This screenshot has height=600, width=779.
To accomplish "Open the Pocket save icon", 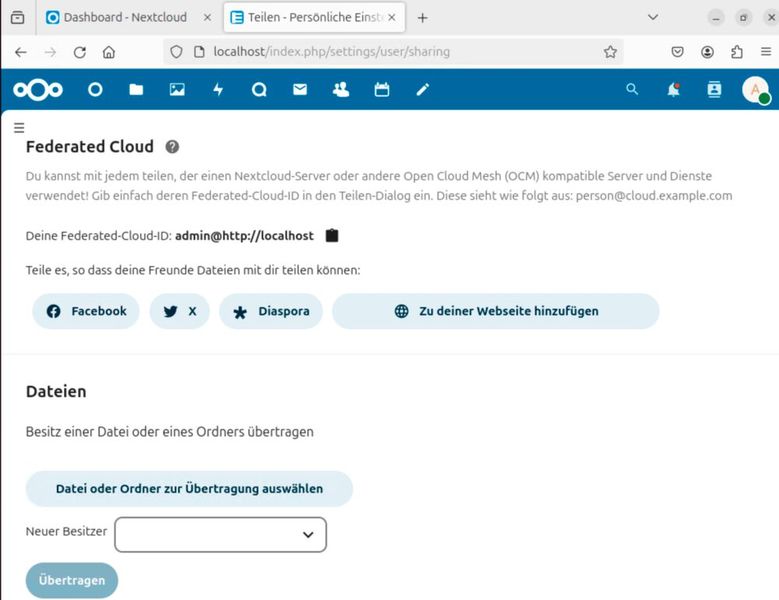I will coord(678,52).
